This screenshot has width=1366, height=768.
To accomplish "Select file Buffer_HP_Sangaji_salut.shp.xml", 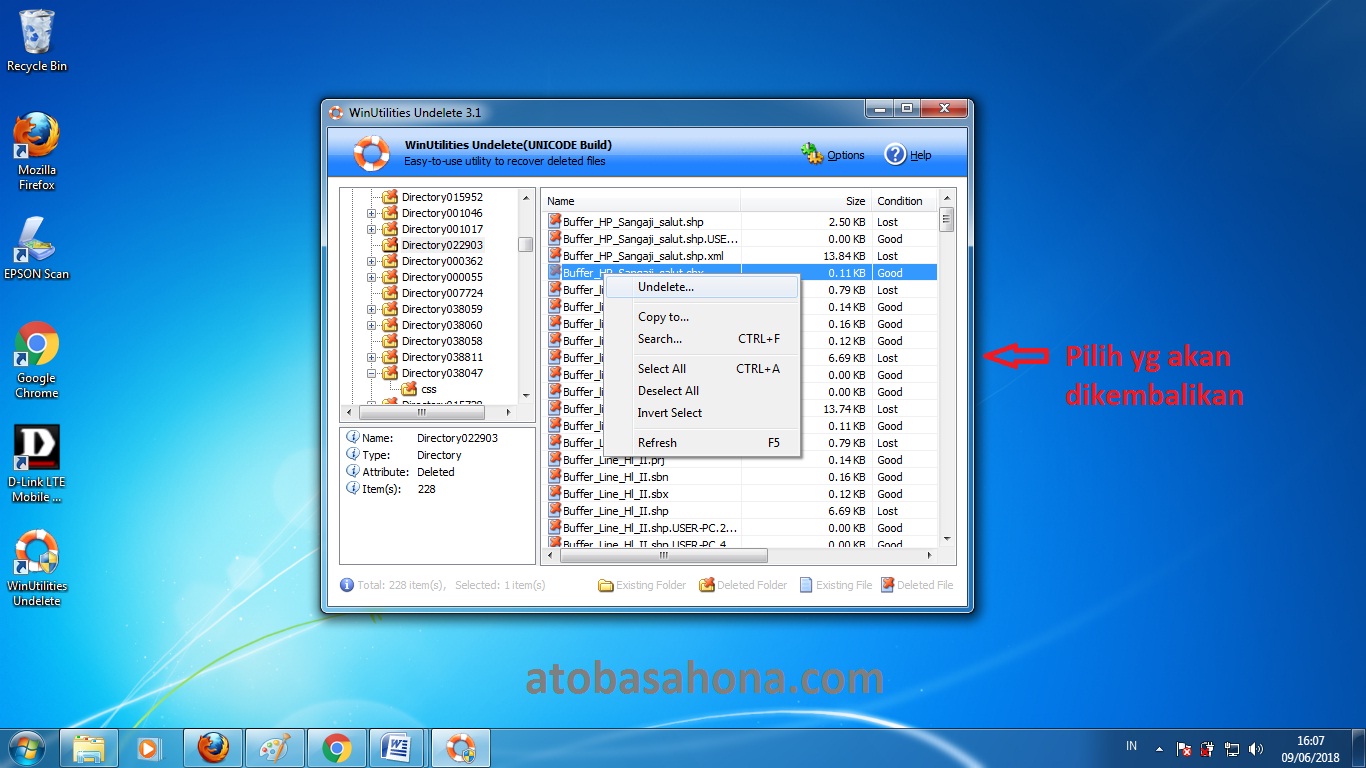I will (643, 256).
